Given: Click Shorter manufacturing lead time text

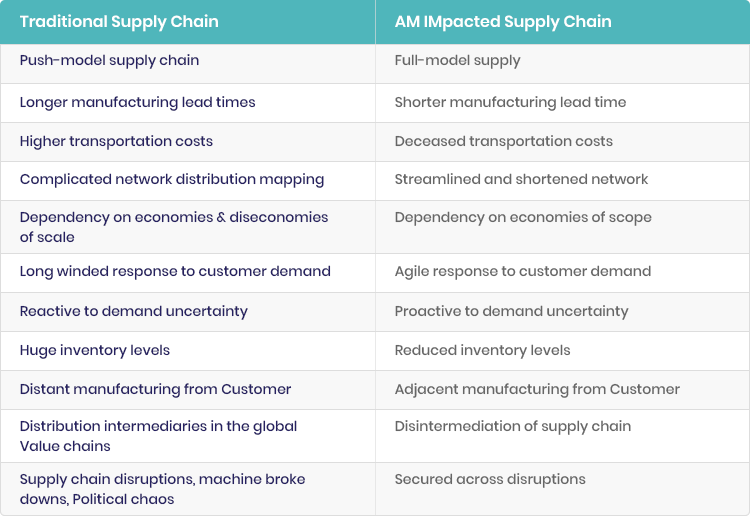Looking at the screenshot, I should coord(510,102).
